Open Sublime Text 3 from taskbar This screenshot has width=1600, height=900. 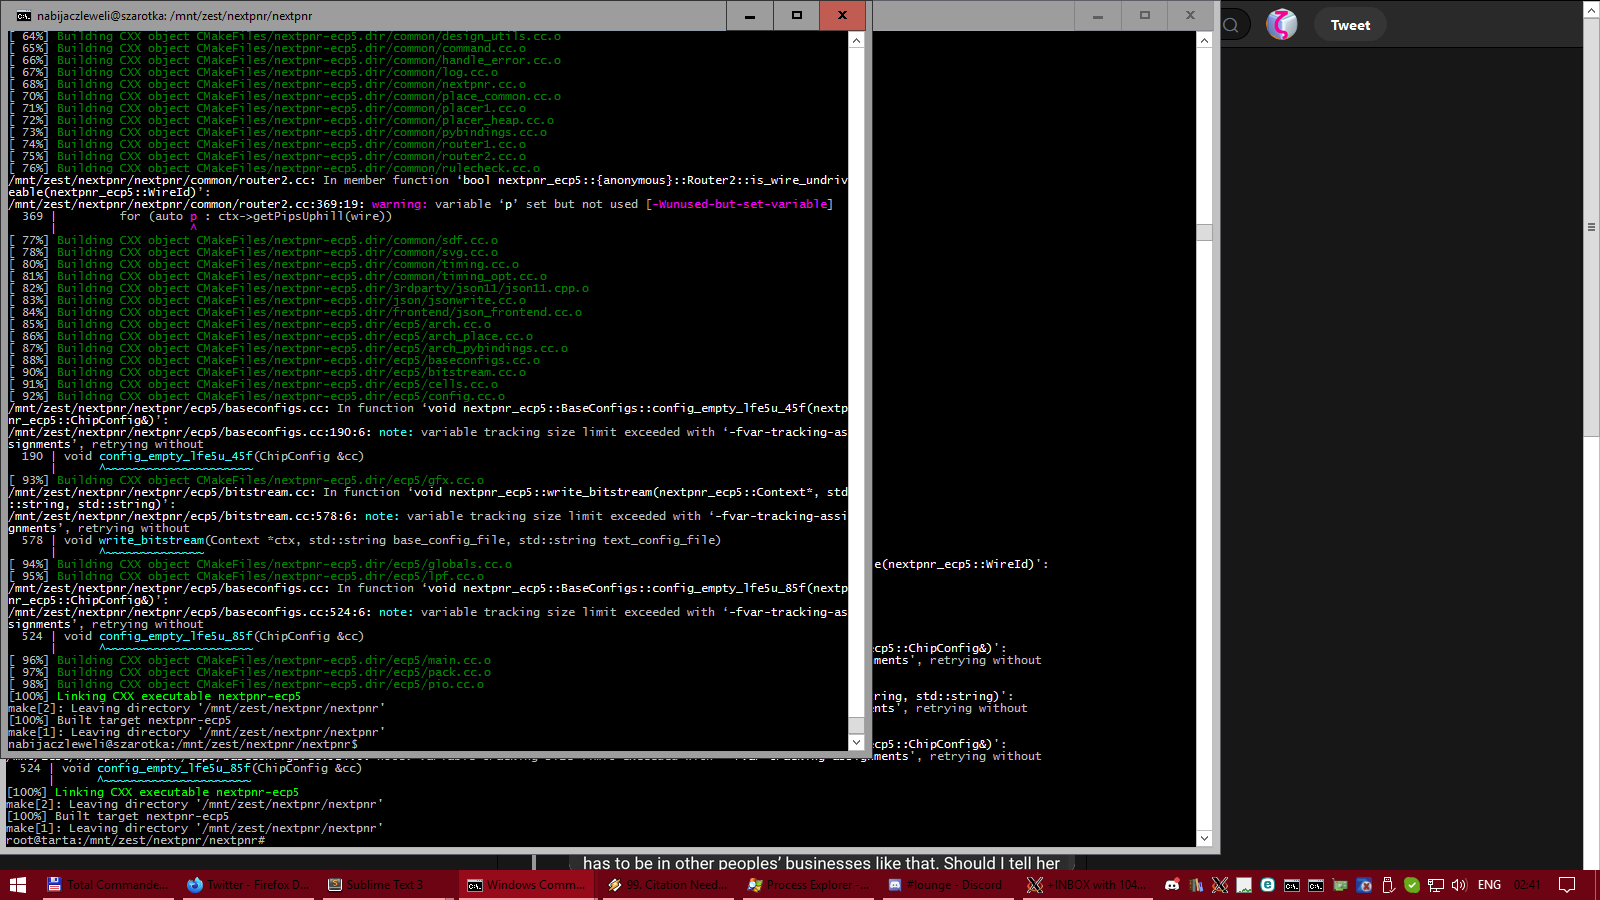[376, 885]
